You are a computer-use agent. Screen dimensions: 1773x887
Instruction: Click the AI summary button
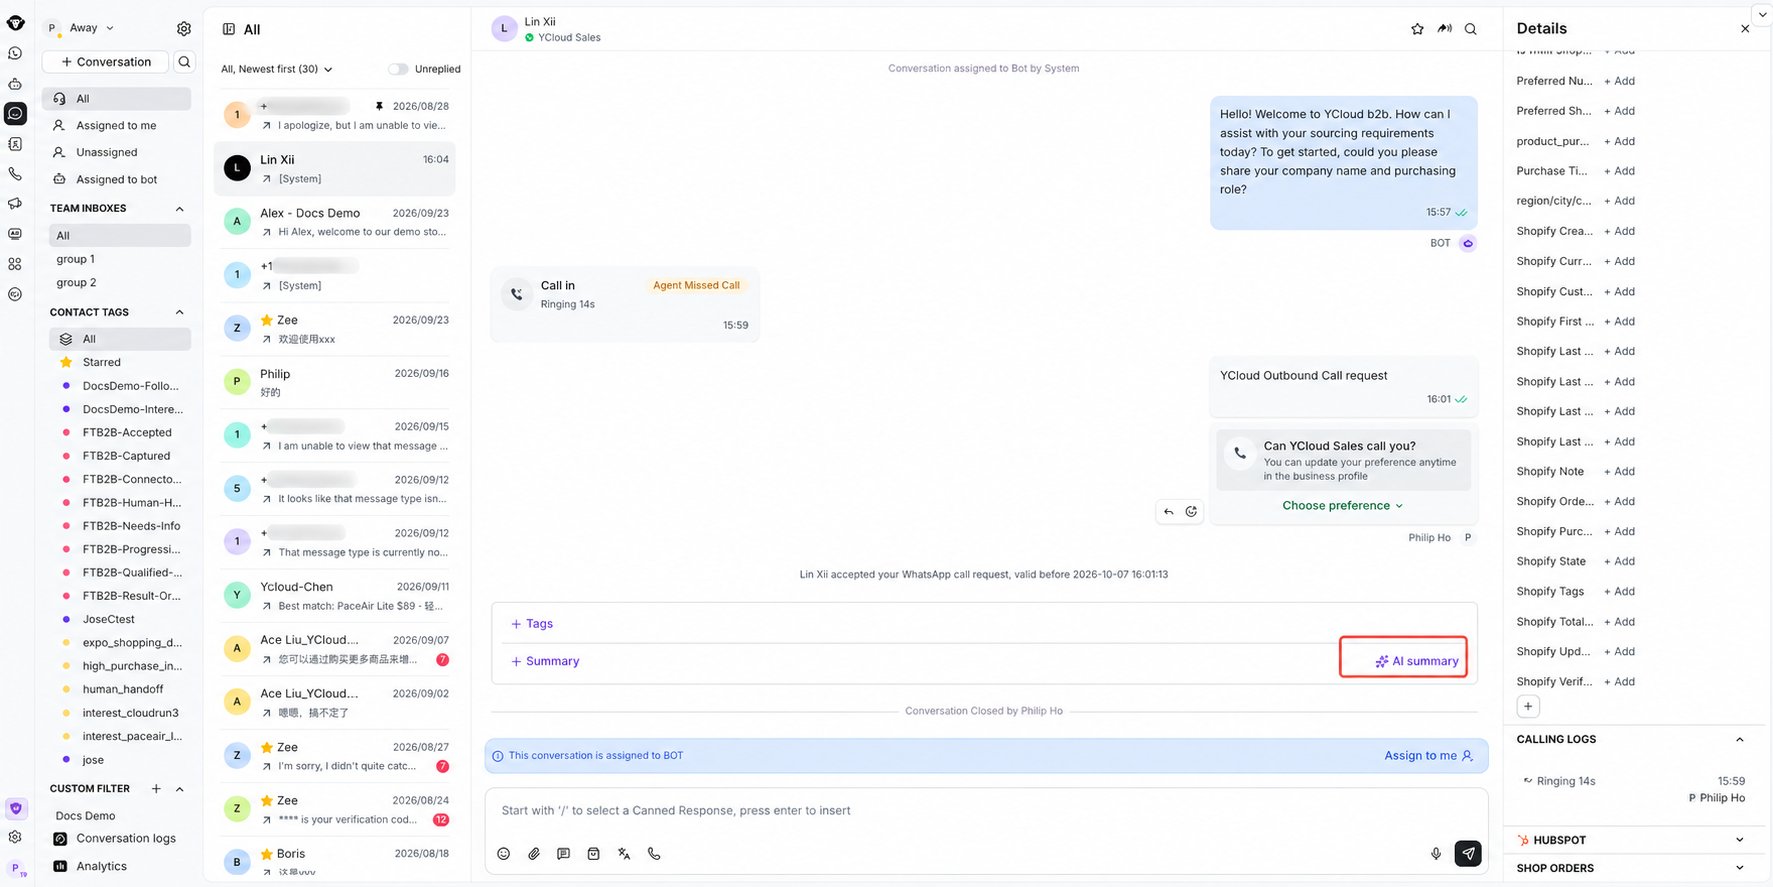click(1416, 661)
